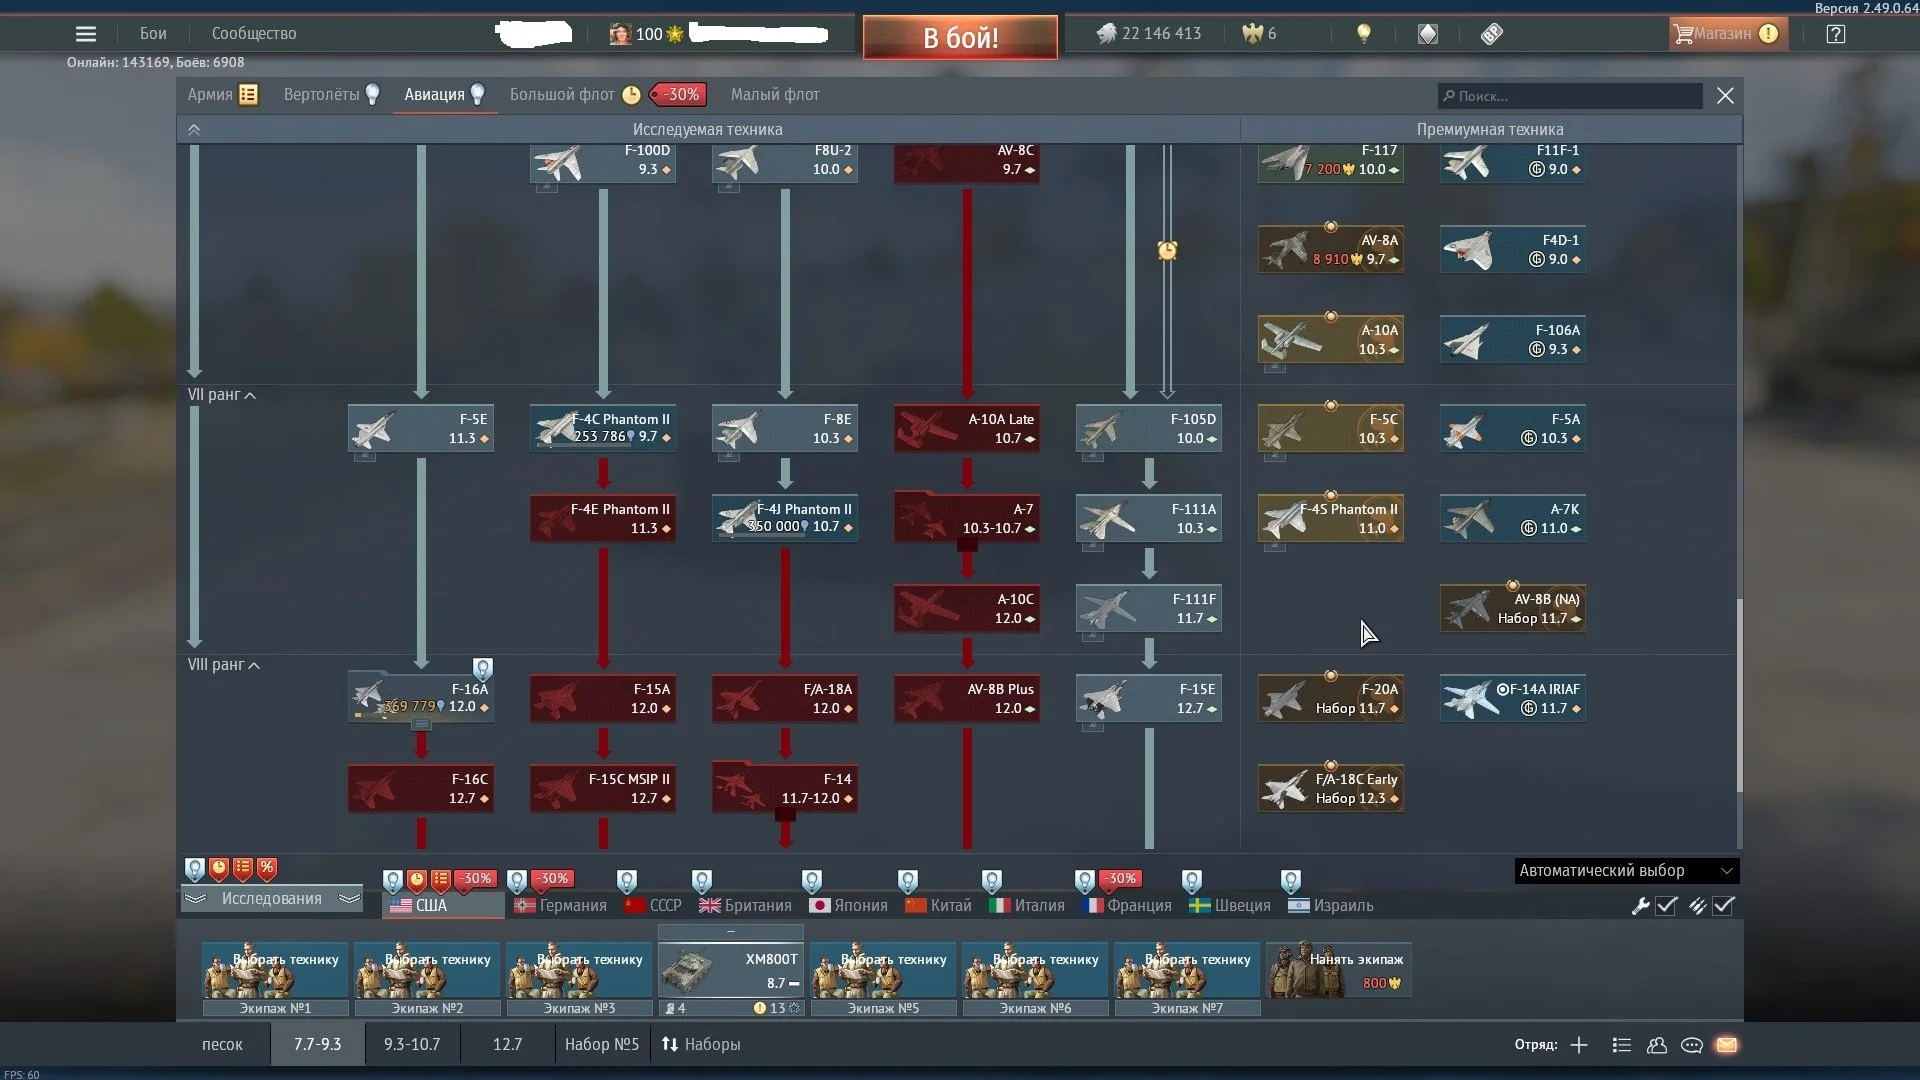Image resolution: width=1920 pixels, height=1080 pixels.
Task: Switch to the Малый флот tab
Action: pyautogui.click(x=774, y=95)
